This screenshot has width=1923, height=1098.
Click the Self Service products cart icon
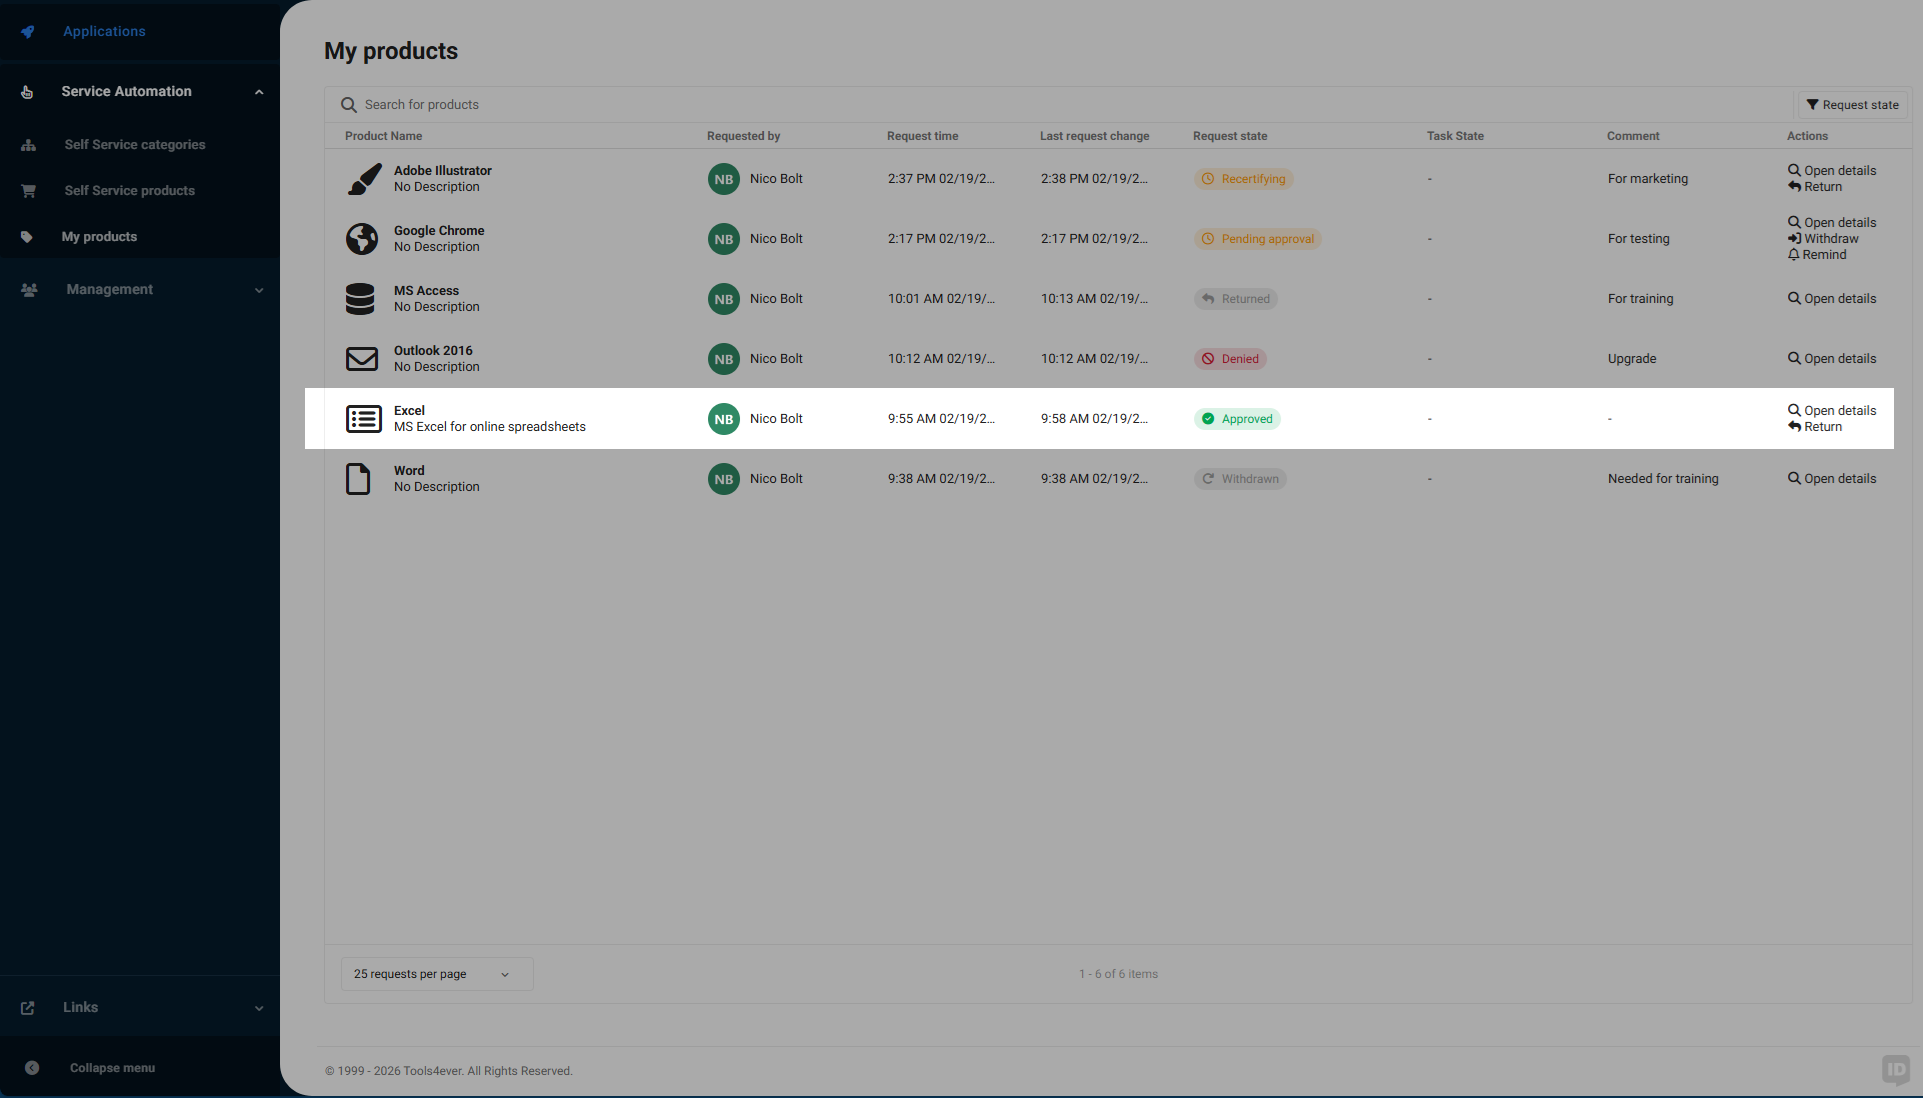pyautogui.click(x=28, y=190)
